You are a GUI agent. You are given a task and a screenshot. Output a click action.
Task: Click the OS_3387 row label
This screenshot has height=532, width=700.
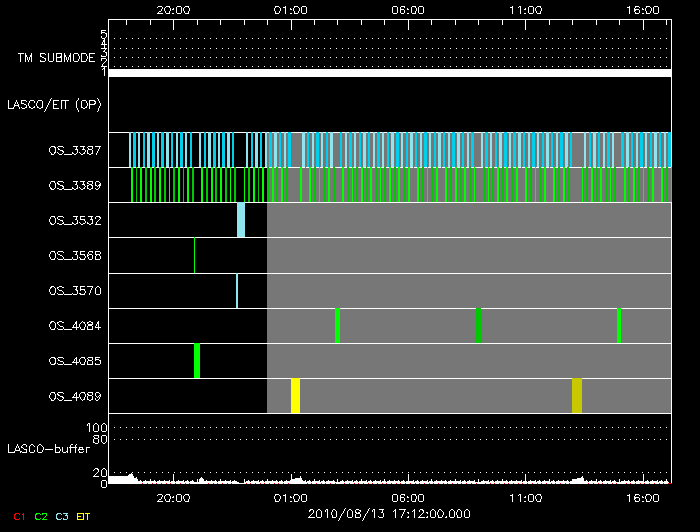(x=74, y=150)
